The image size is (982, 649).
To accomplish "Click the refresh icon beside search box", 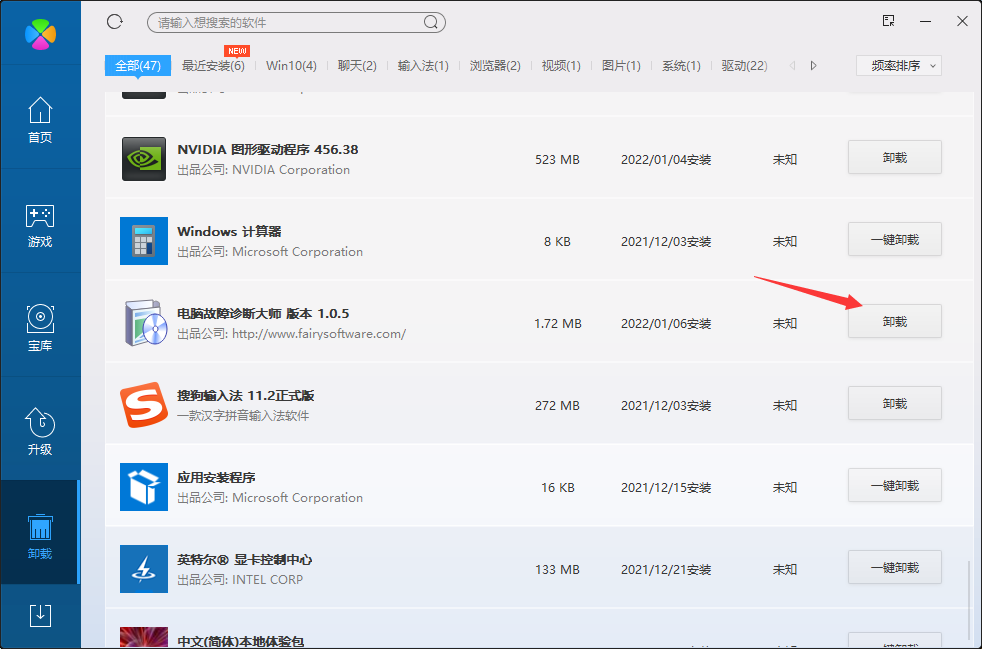I will pos(115,22).
